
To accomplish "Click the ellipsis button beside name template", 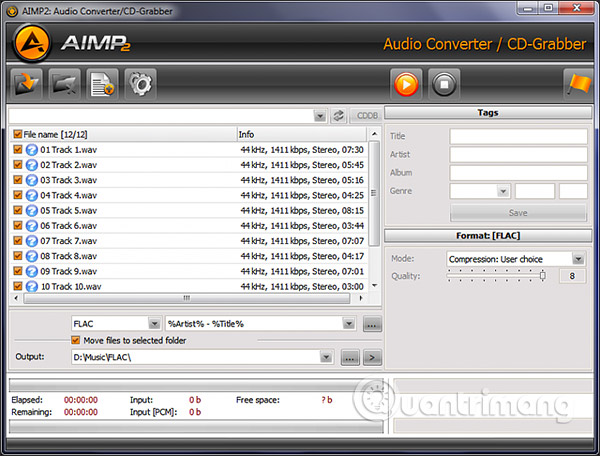I will (372, 324).
